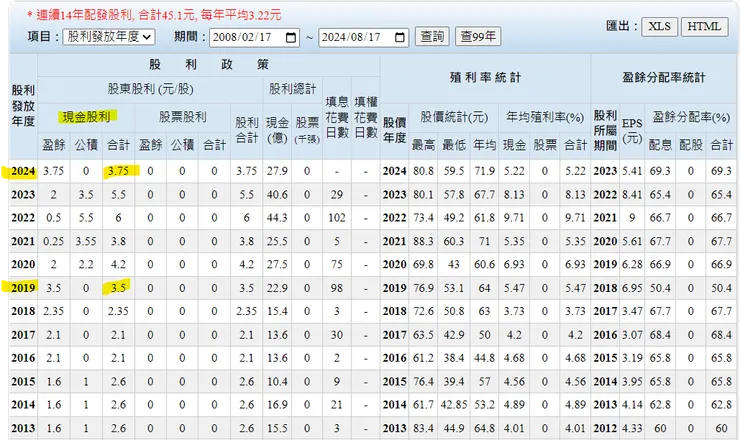Click the 年均殖利率(%) header
This screenshot has height=440, width=740.
[x=545, y=117]
